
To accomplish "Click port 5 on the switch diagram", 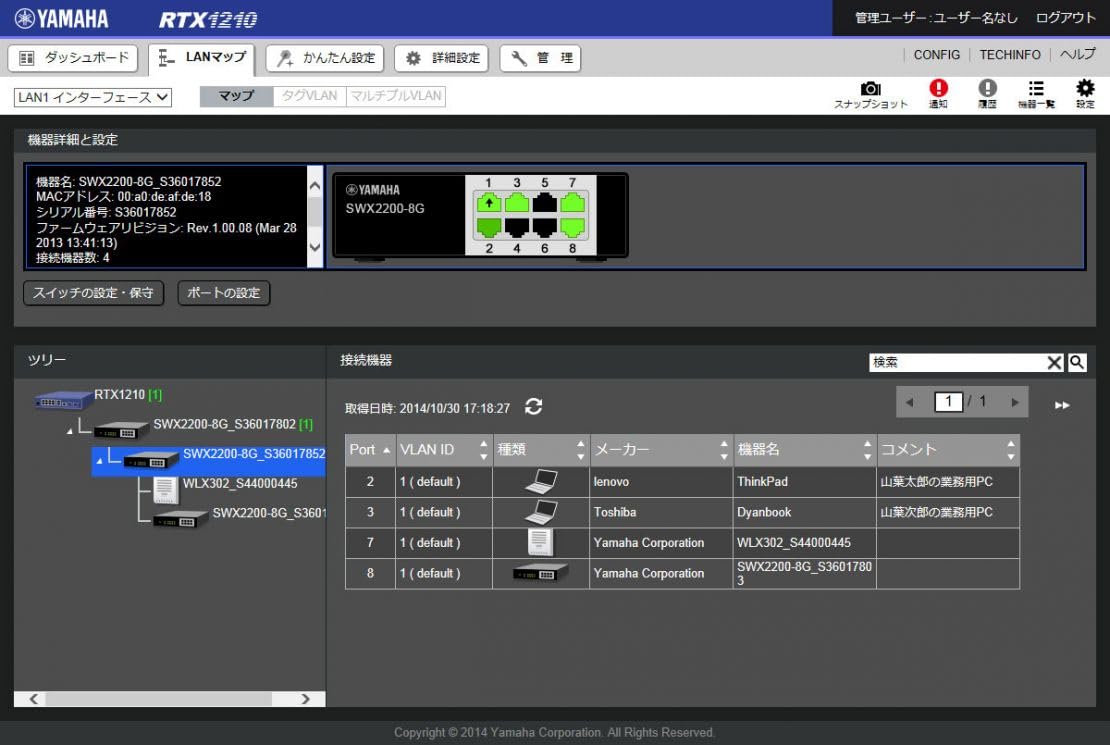I will (544, 203).
